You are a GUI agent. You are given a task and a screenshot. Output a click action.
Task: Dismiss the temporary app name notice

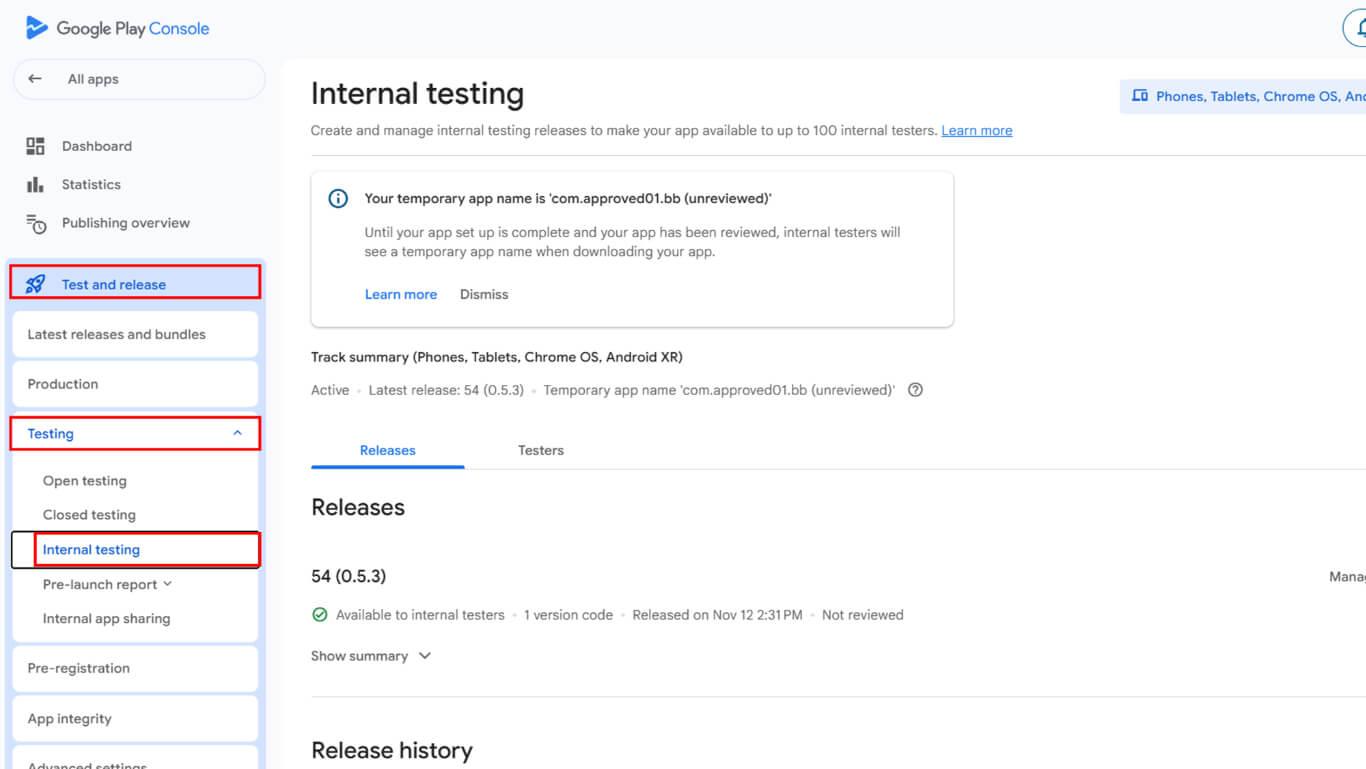(x=484, y=294)
